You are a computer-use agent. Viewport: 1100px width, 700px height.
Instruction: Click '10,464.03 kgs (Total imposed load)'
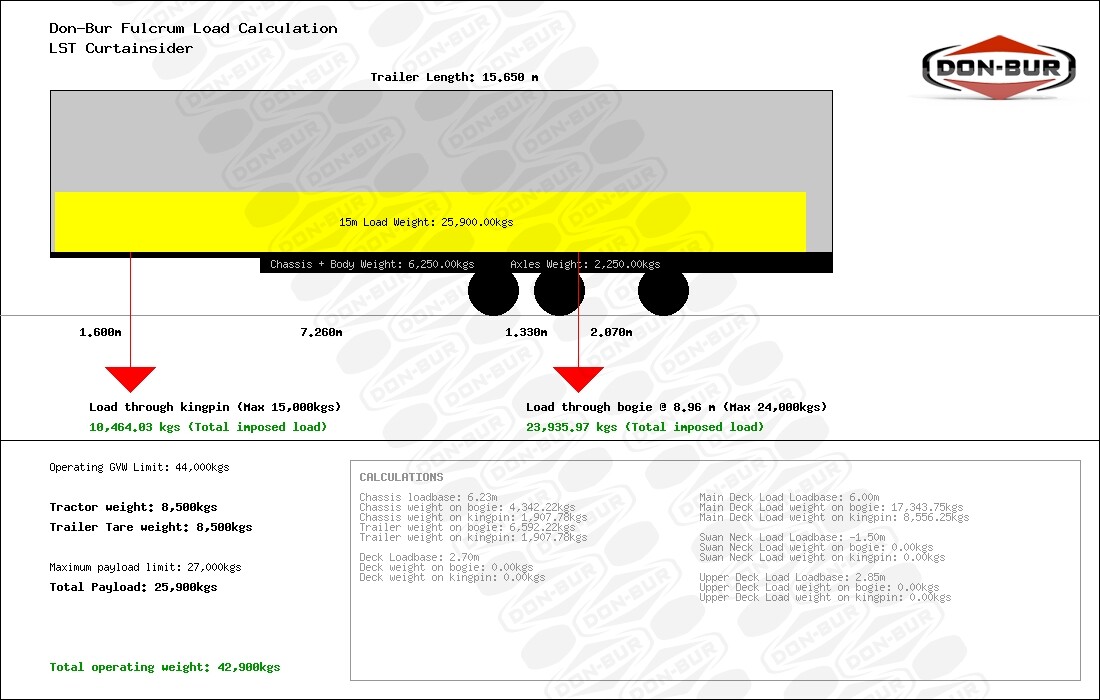click(208, 427)
